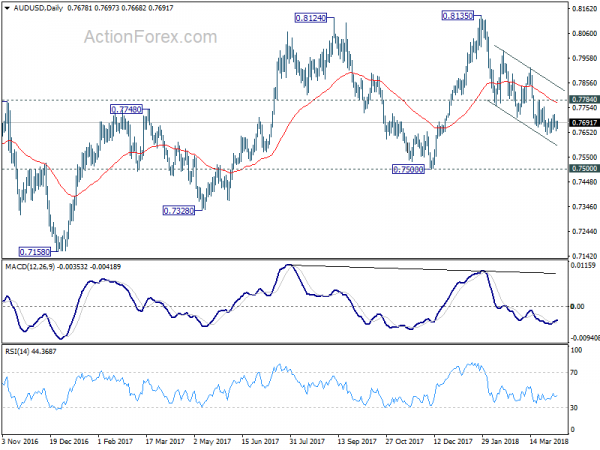The height and width of the screenshot is (450, 600).
Task: Click the 0.77840 level marker on price axis
Action: pyautogui.click(x=584, y=99)
